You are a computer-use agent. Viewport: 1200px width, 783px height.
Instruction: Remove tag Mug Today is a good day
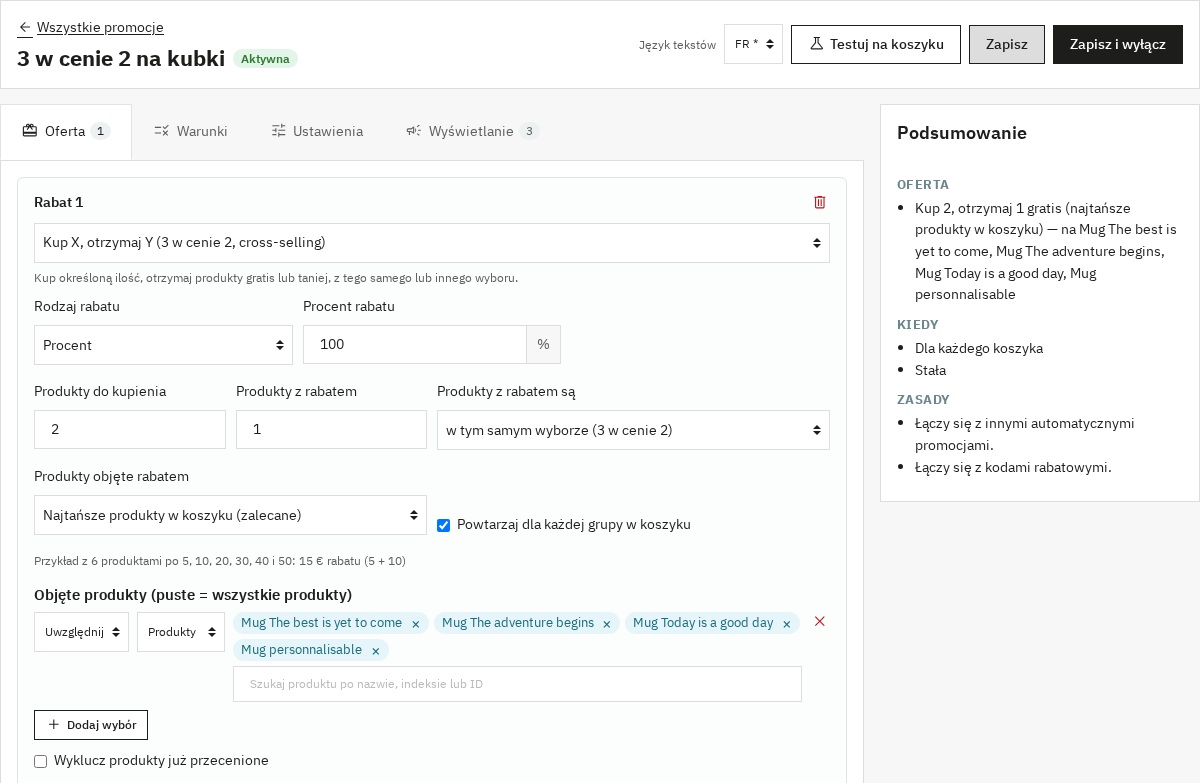click(786, 624)
